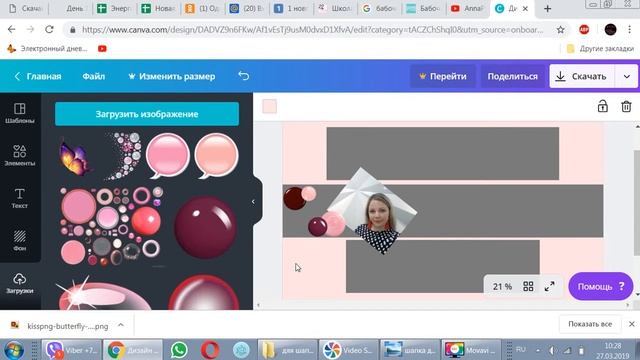Screen dimensions: 640x360
Task: Open Viber from the taskbar
Action: coord(71,350)
